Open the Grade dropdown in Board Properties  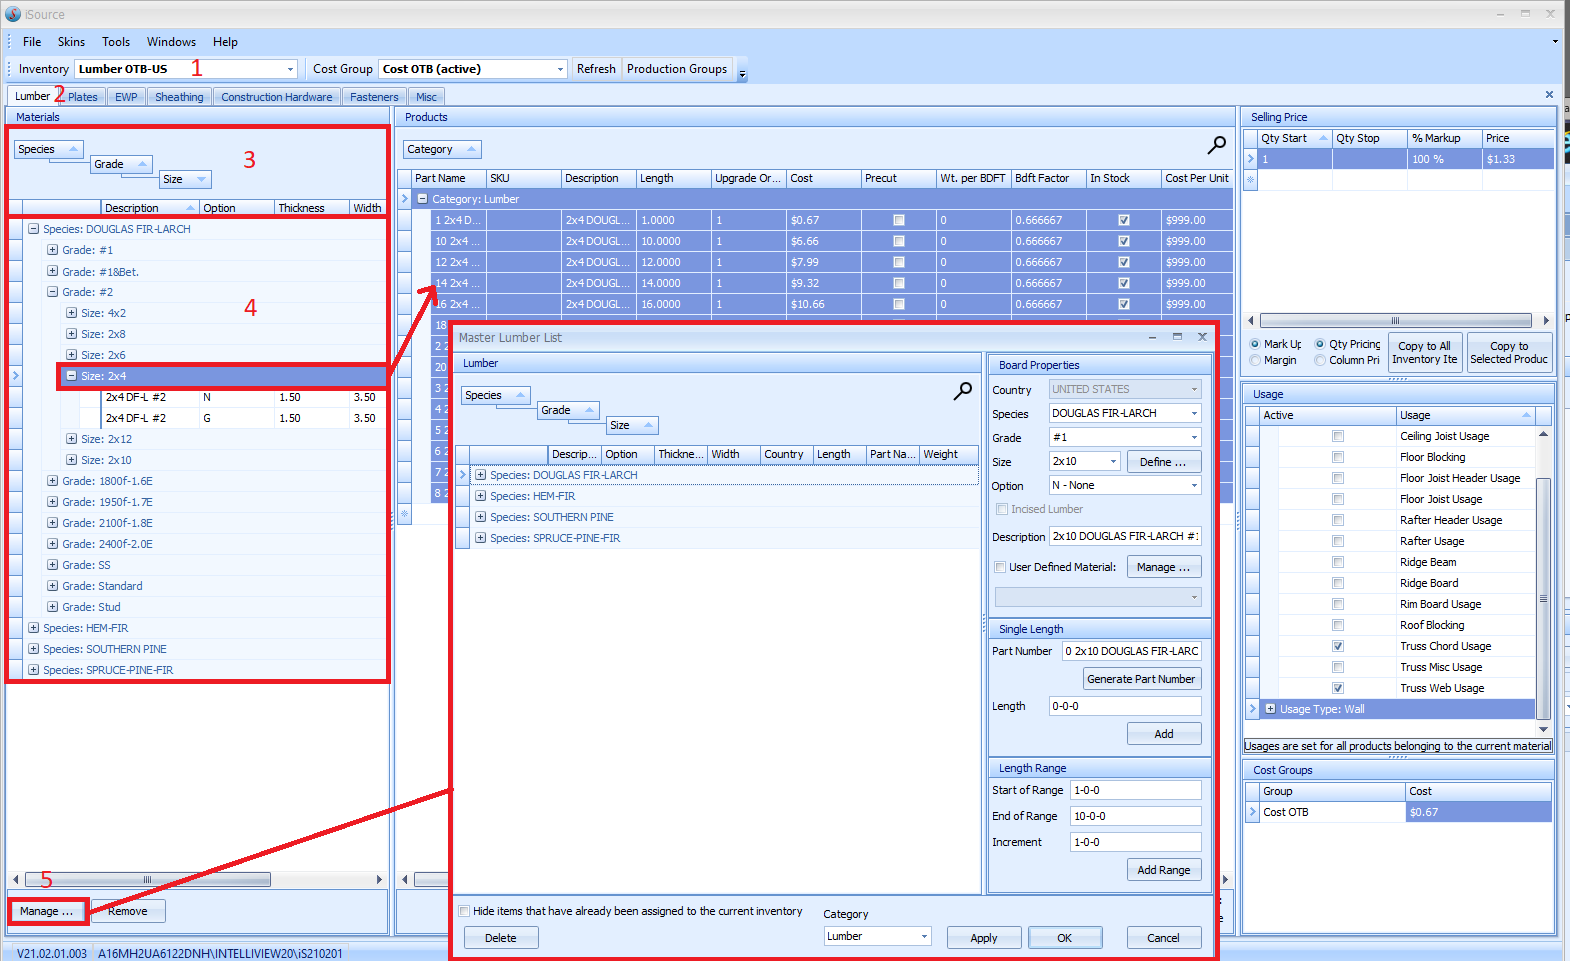coord(1194,437)
